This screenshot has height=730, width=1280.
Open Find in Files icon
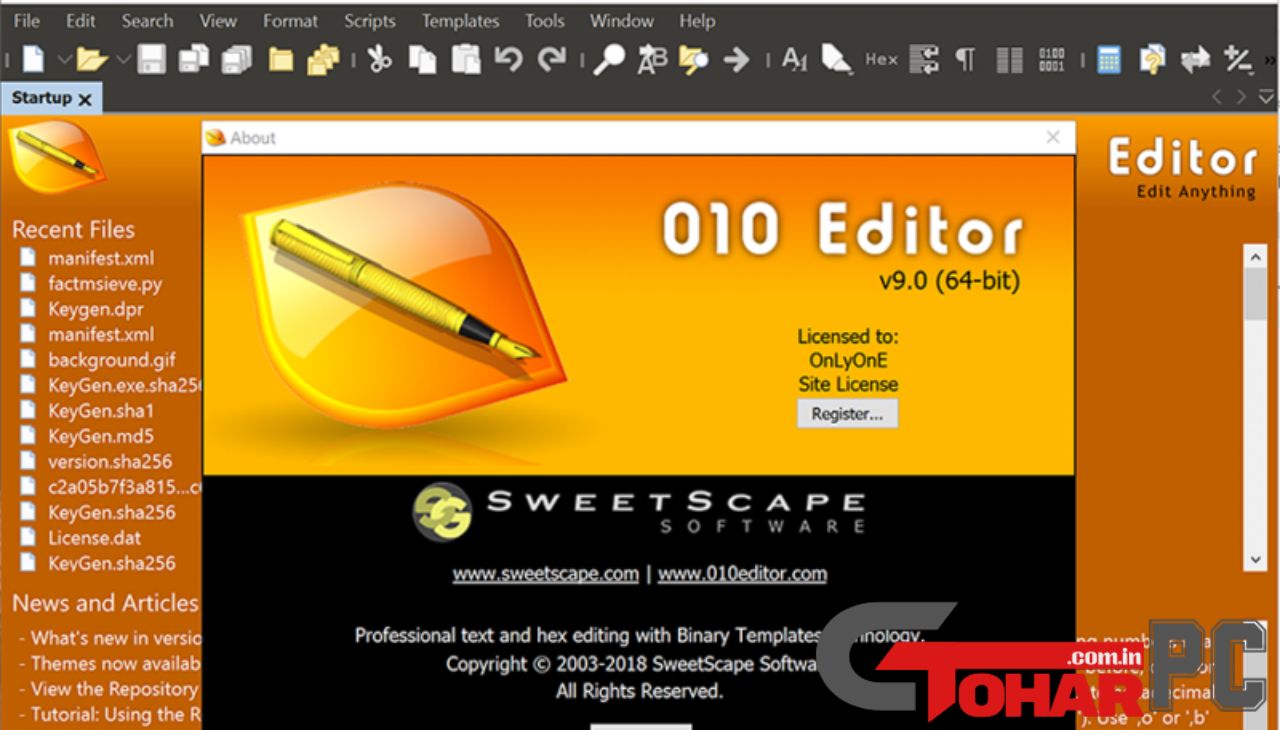[694, 60]
